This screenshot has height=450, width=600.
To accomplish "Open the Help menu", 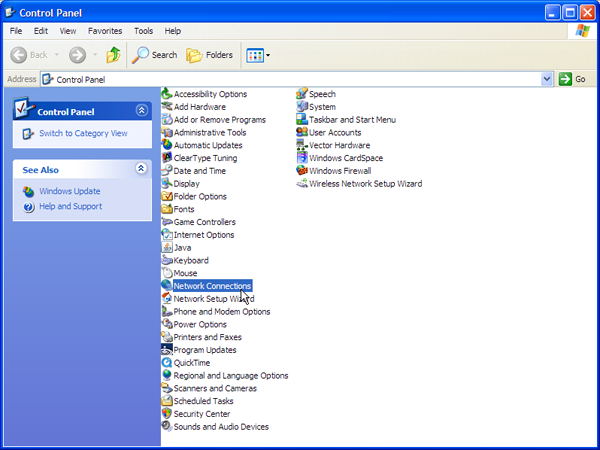I will [173, 31].
